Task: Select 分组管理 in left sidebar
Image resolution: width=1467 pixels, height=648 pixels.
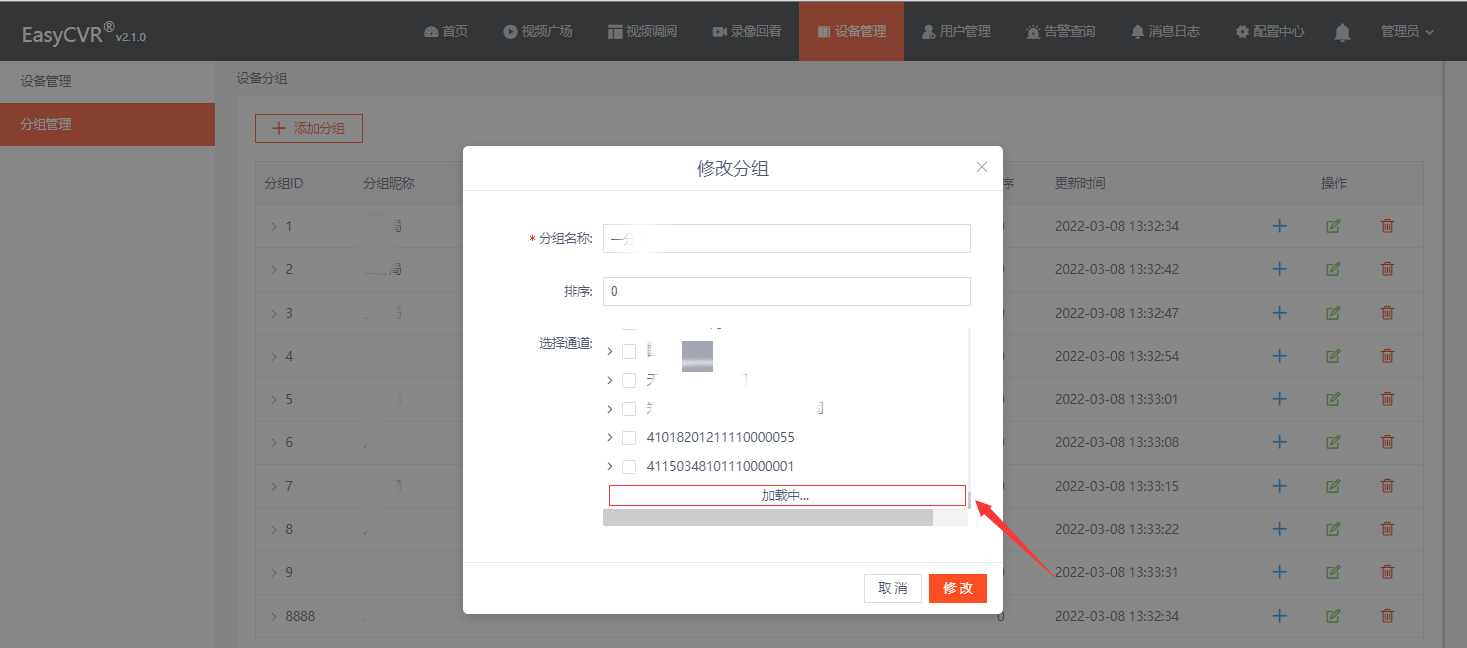Action: point(107,125)
